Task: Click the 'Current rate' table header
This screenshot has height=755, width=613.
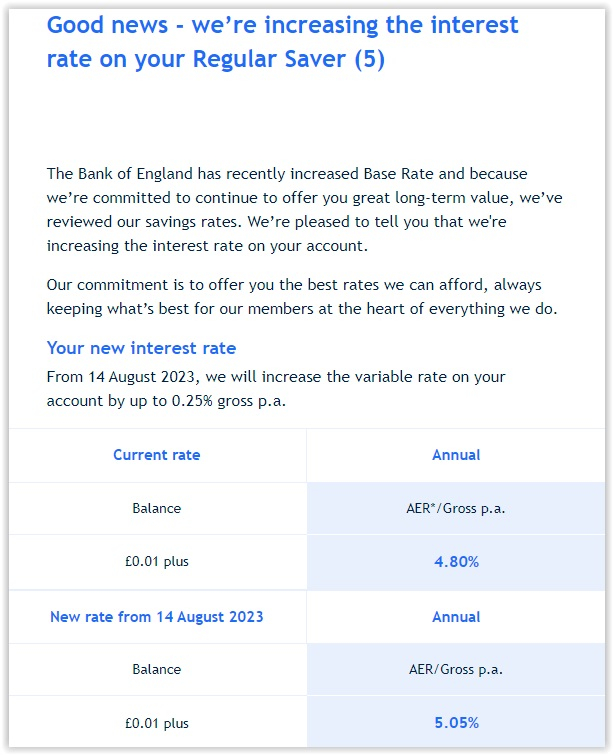Action: [x=157, y=455]
